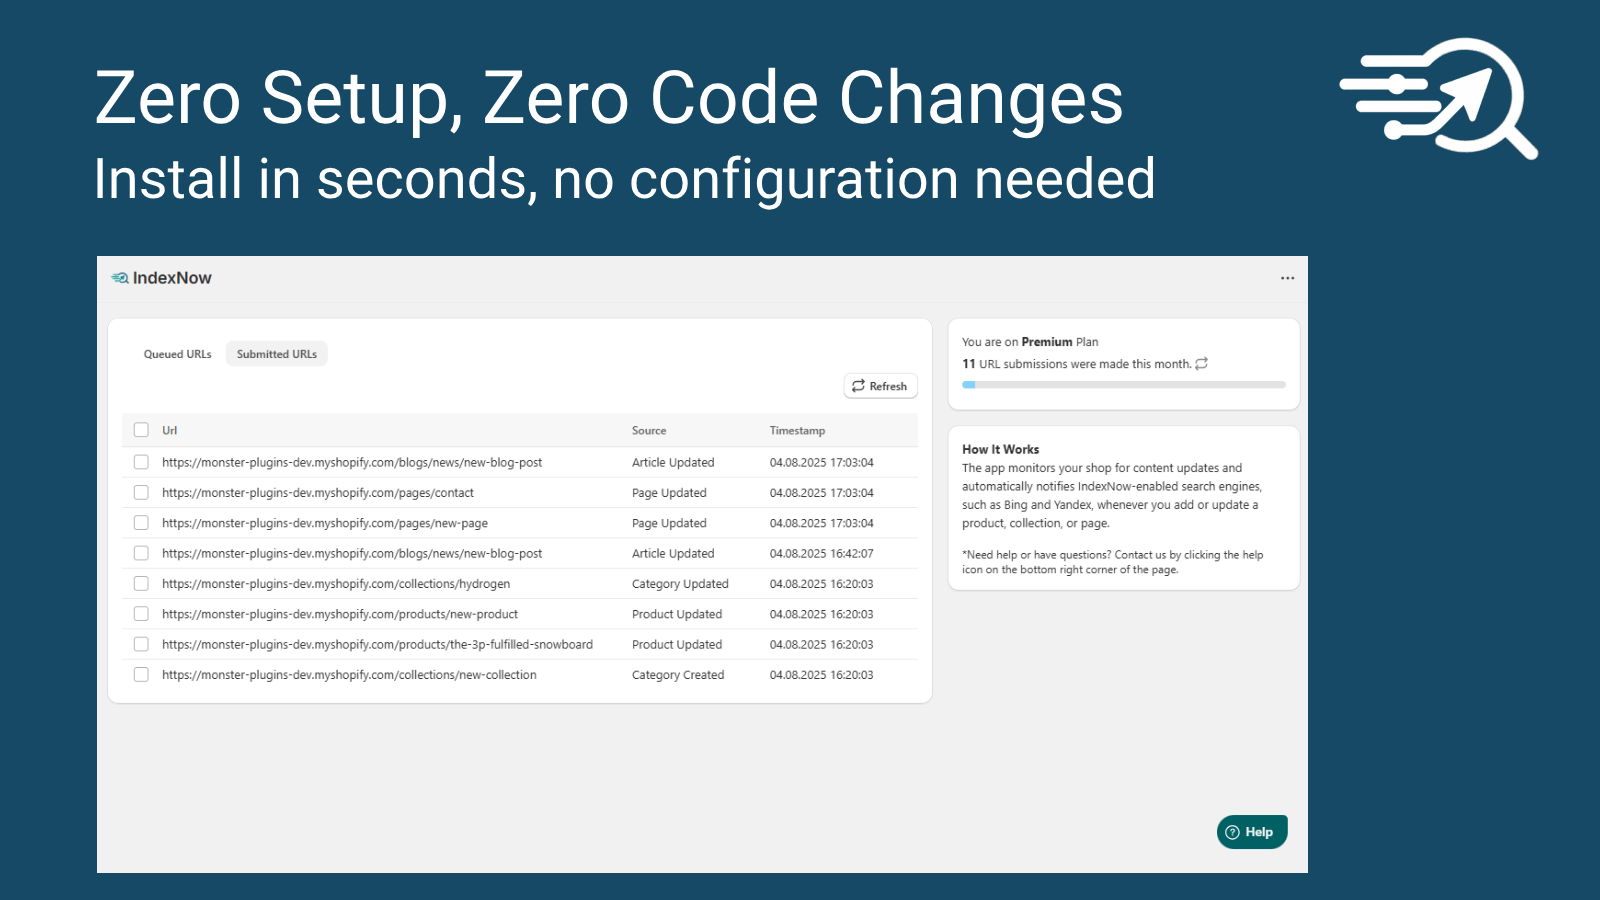Check the checkbox for the new-blog-post URL

tap(141, 462)
